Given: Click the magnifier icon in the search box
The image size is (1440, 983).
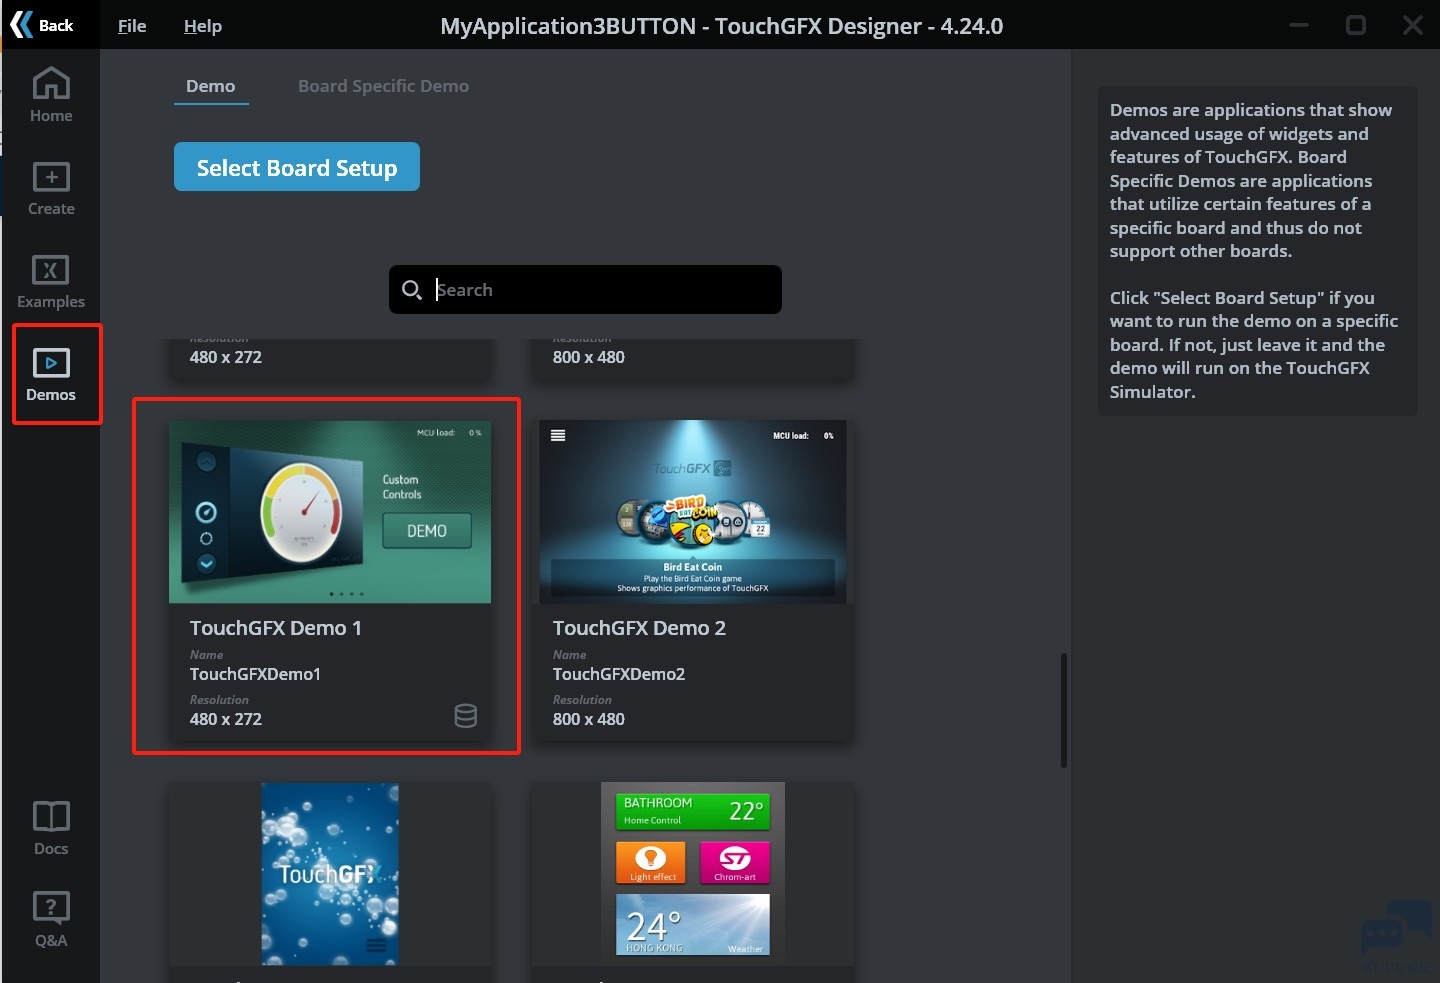Looking at the screenshot, I should 411,290.
